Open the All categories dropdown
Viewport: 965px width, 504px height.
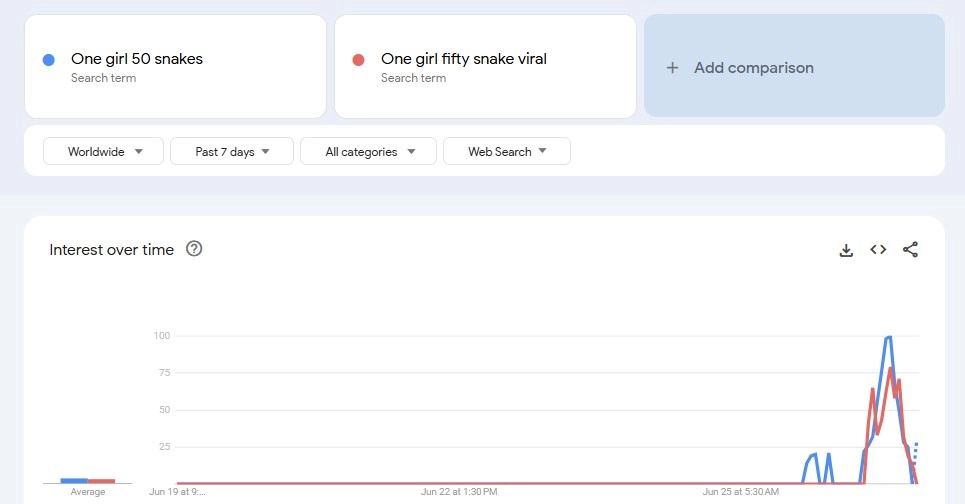click(x=368, y=152)
